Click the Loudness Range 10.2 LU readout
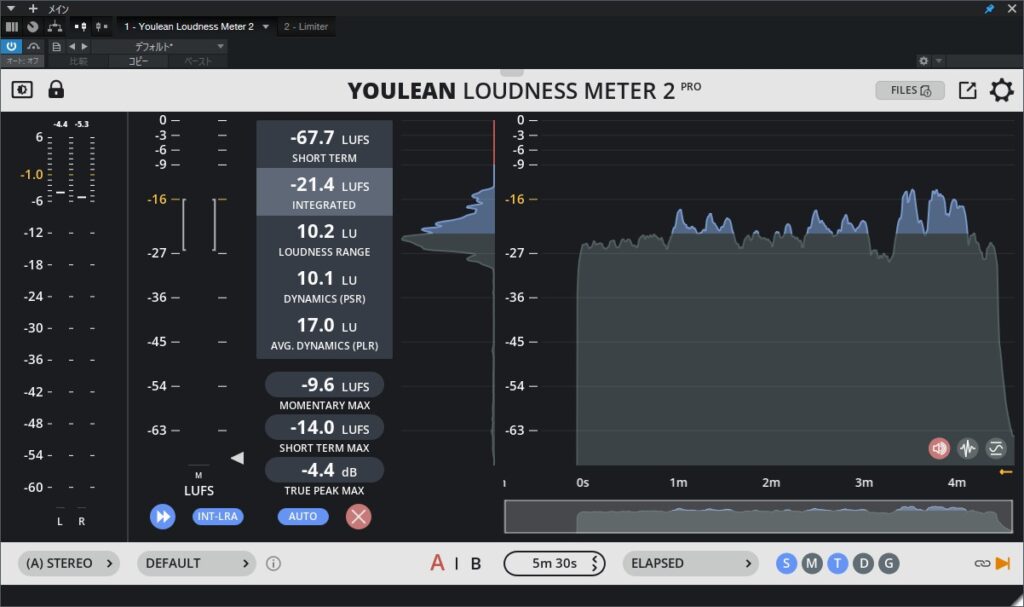 tap(325, 239)
